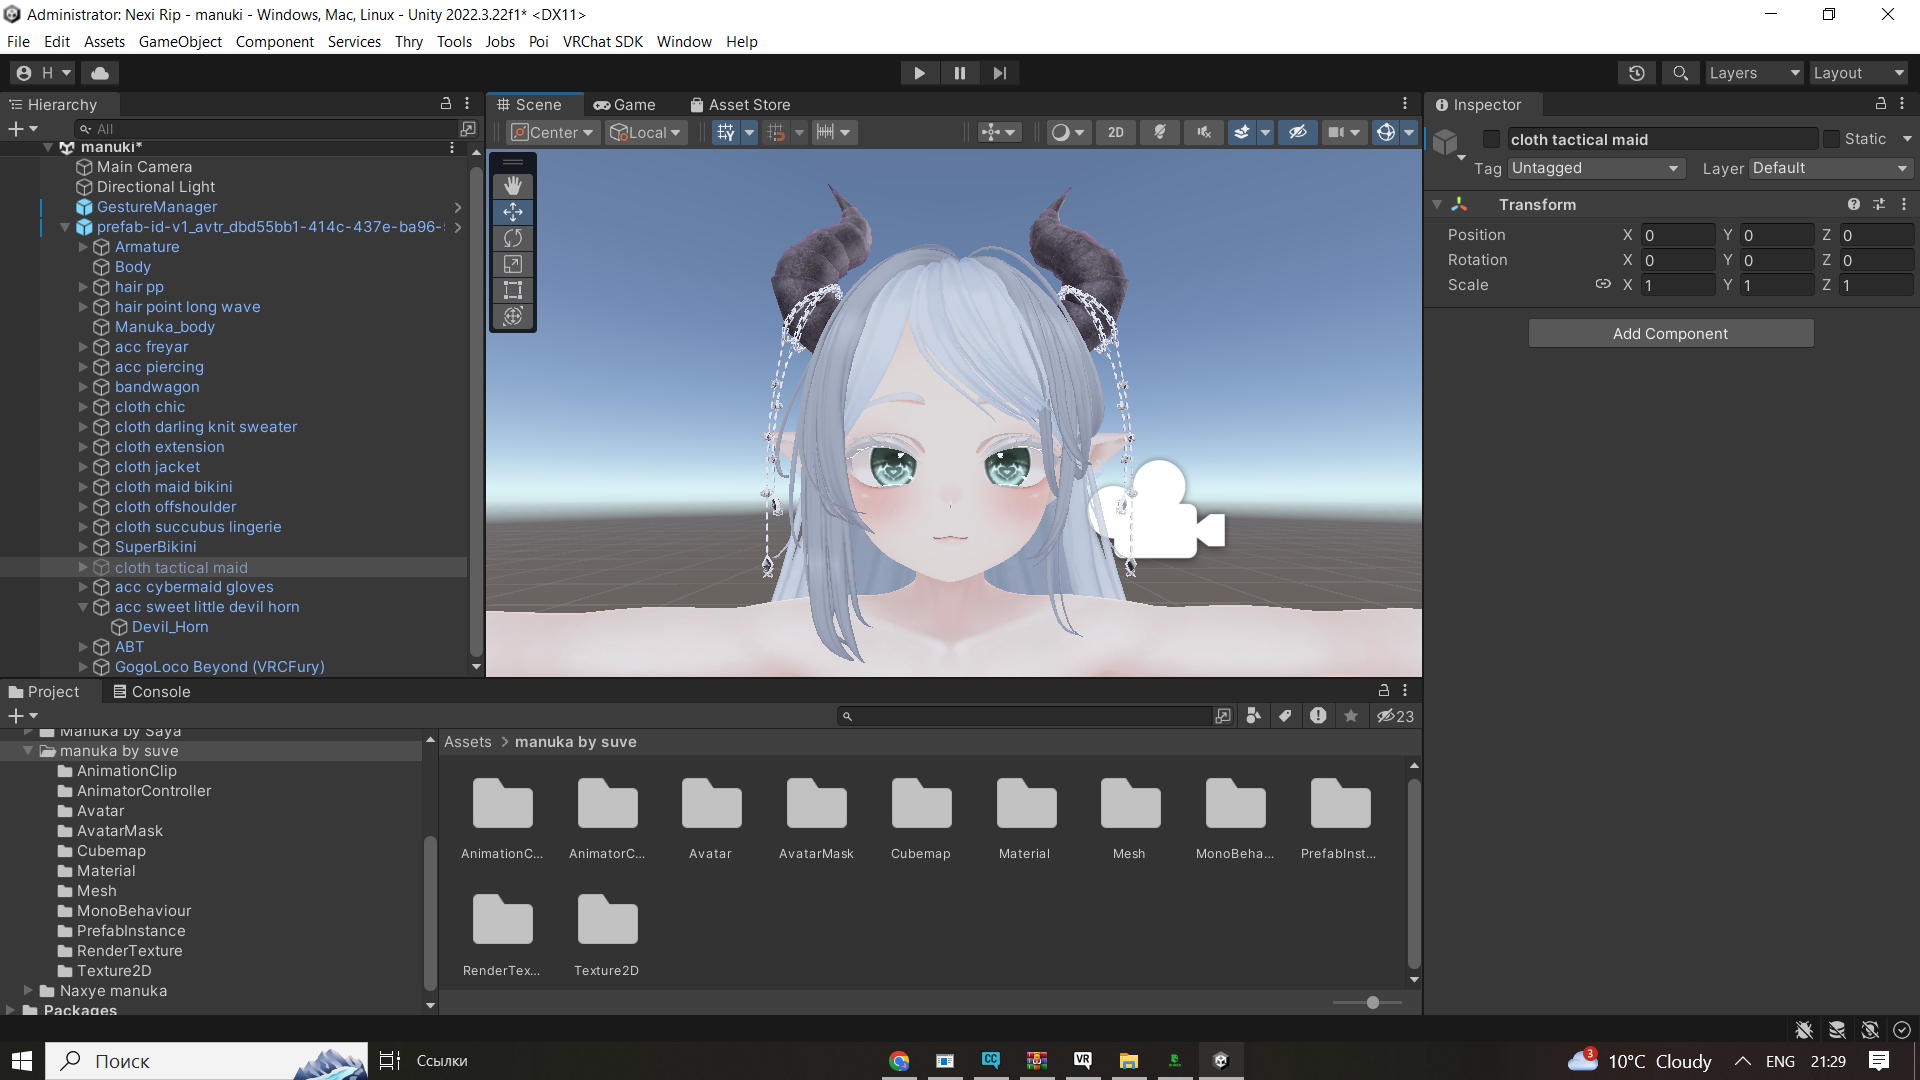
Task: Click the Add Component button
Action: click(x=1670, y=333)
